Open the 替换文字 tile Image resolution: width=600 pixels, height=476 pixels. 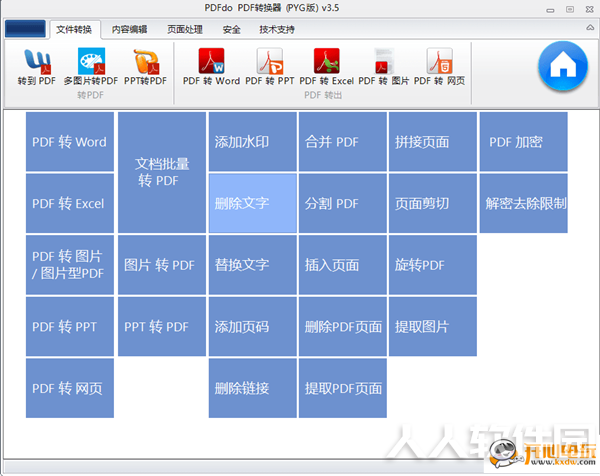pos(253,265)
